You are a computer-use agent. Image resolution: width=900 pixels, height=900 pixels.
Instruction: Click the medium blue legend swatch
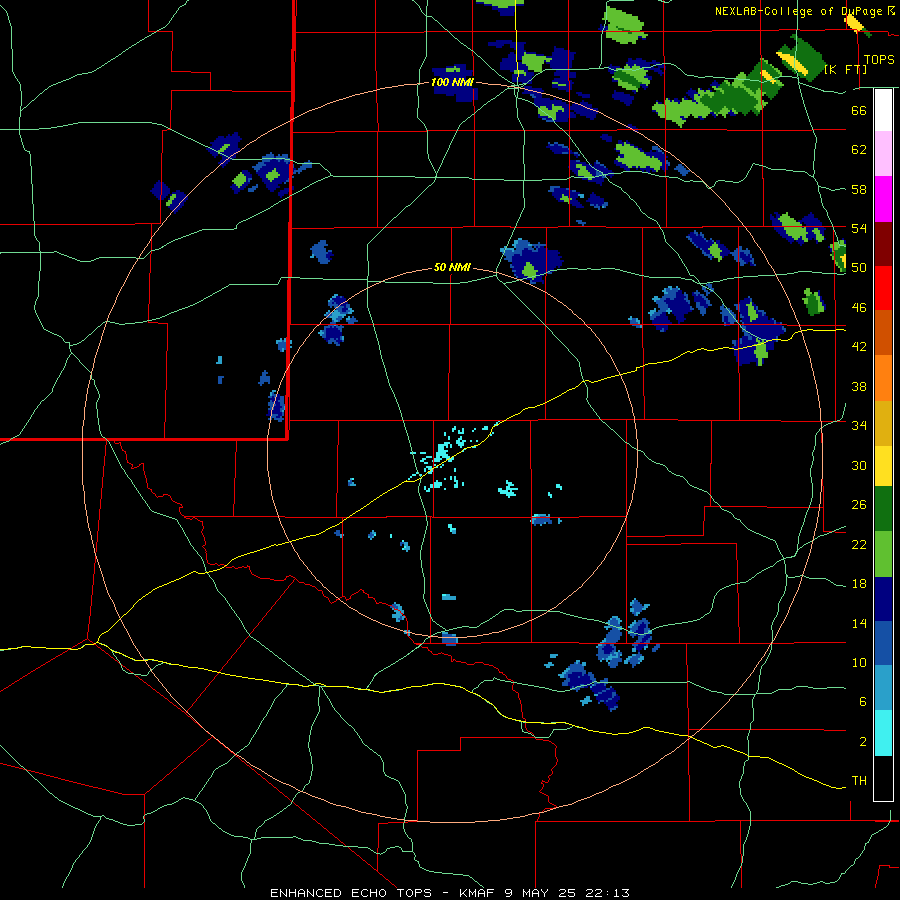click(x=883, y=644)
